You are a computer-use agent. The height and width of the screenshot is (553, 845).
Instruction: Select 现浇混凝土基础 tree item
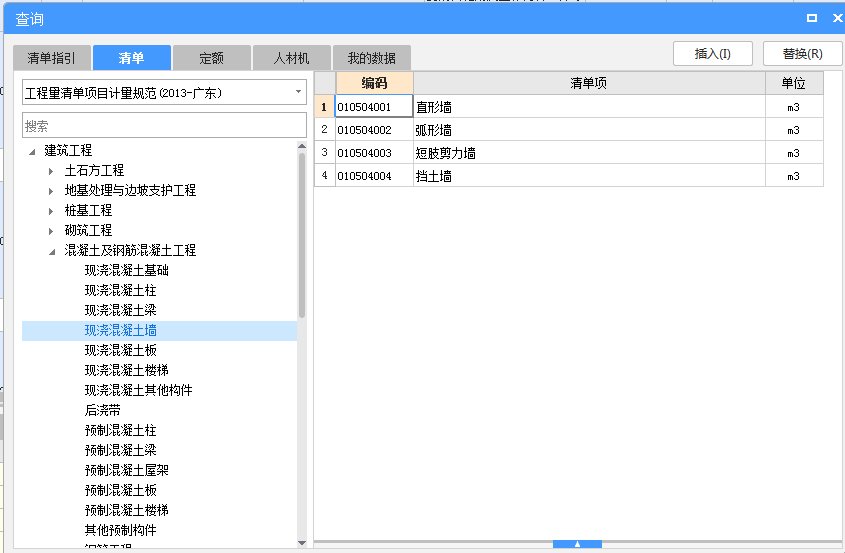(x=127, y=270)
